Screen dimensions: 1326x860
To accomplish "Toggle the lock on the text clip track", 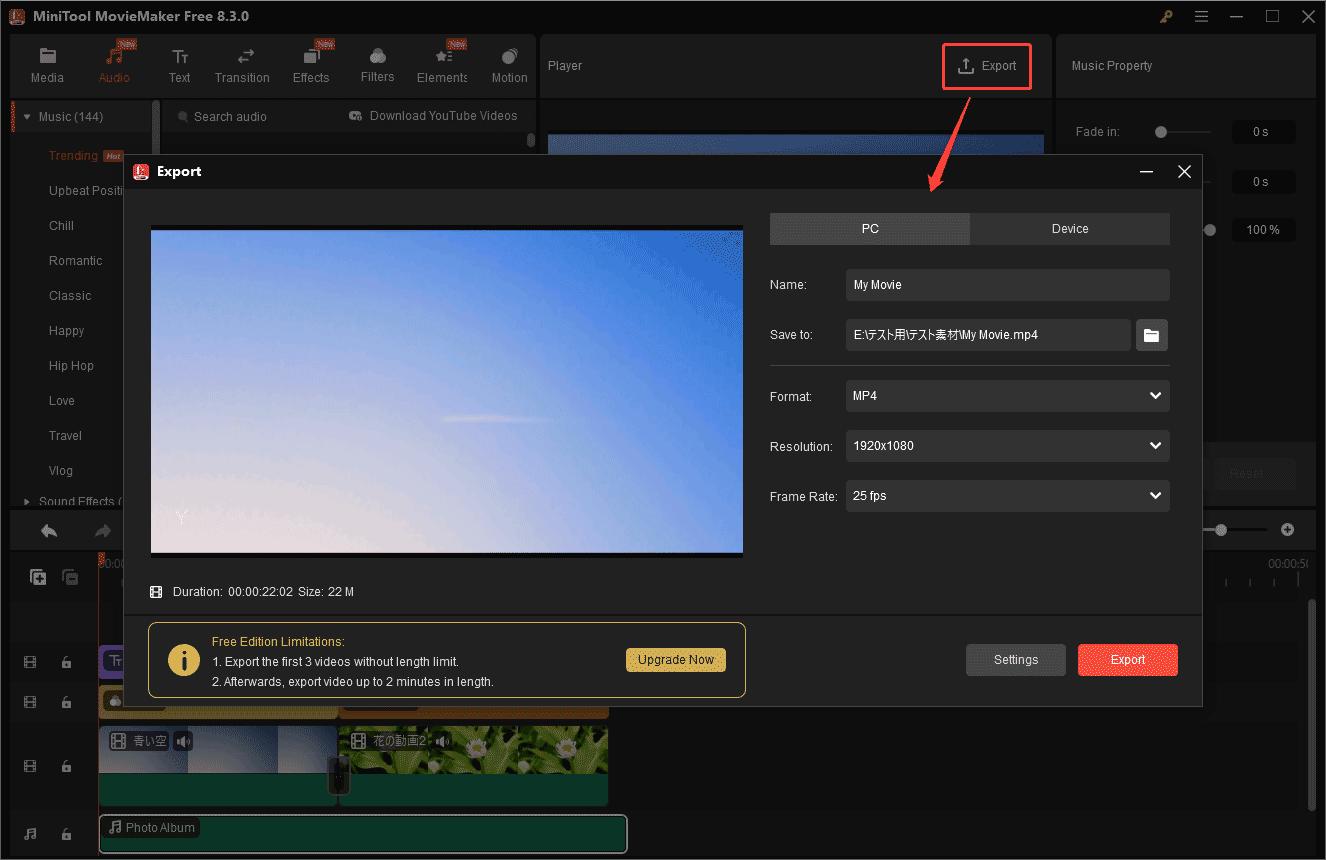I will click(x=66, y=662).
